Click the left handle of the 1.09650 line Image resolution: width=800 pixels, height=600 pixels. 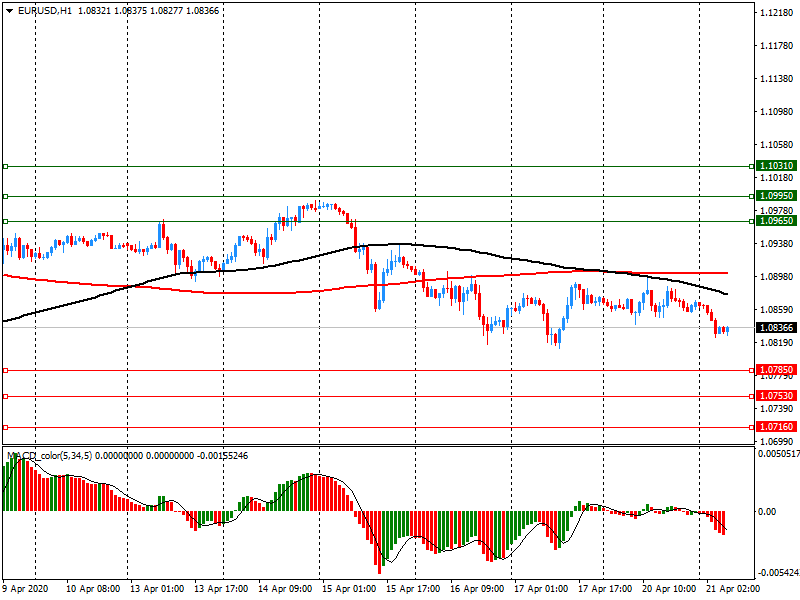5,221
